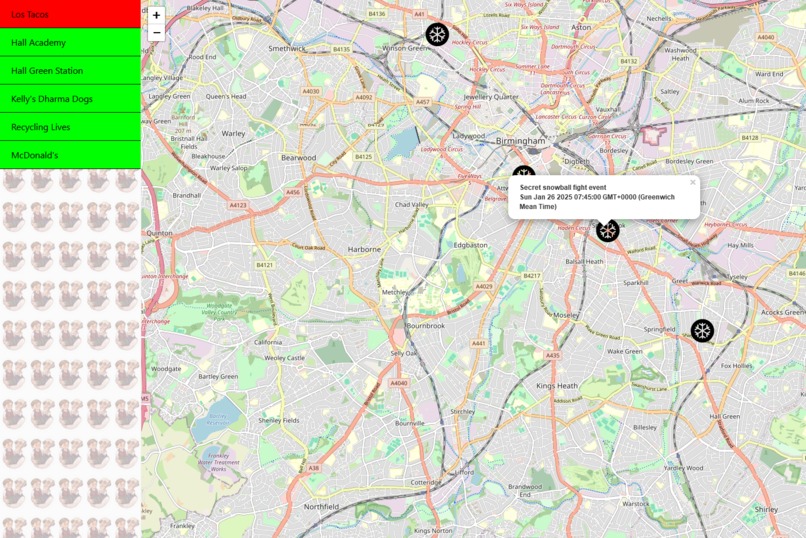Click the Northfield map label
This screenshot has height=538, width=806.
click(321, 507)
